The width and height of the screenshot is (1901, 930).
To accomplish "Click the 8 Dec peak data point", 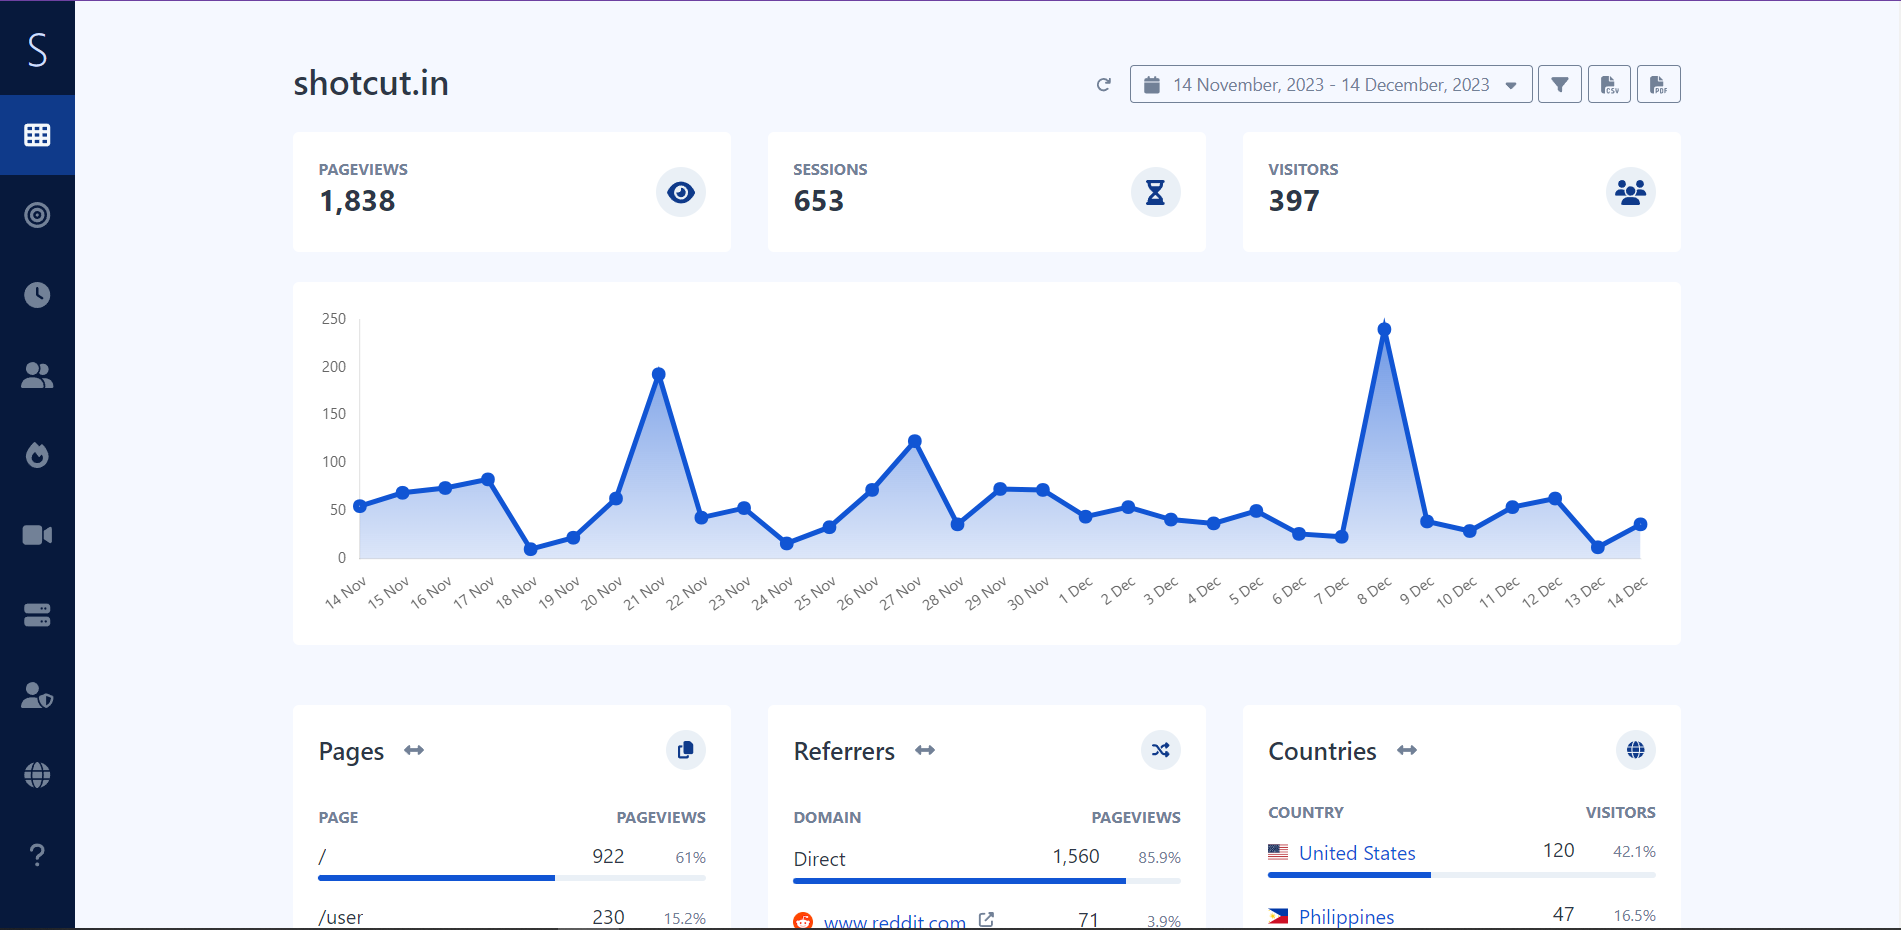I will coord(1384,329).
